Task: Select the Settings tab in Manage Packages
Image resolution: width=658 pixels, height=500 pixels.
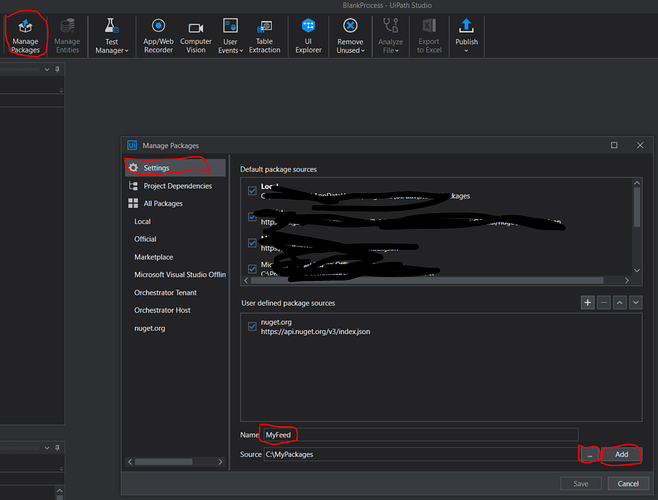Action: [x=175, y=168]
